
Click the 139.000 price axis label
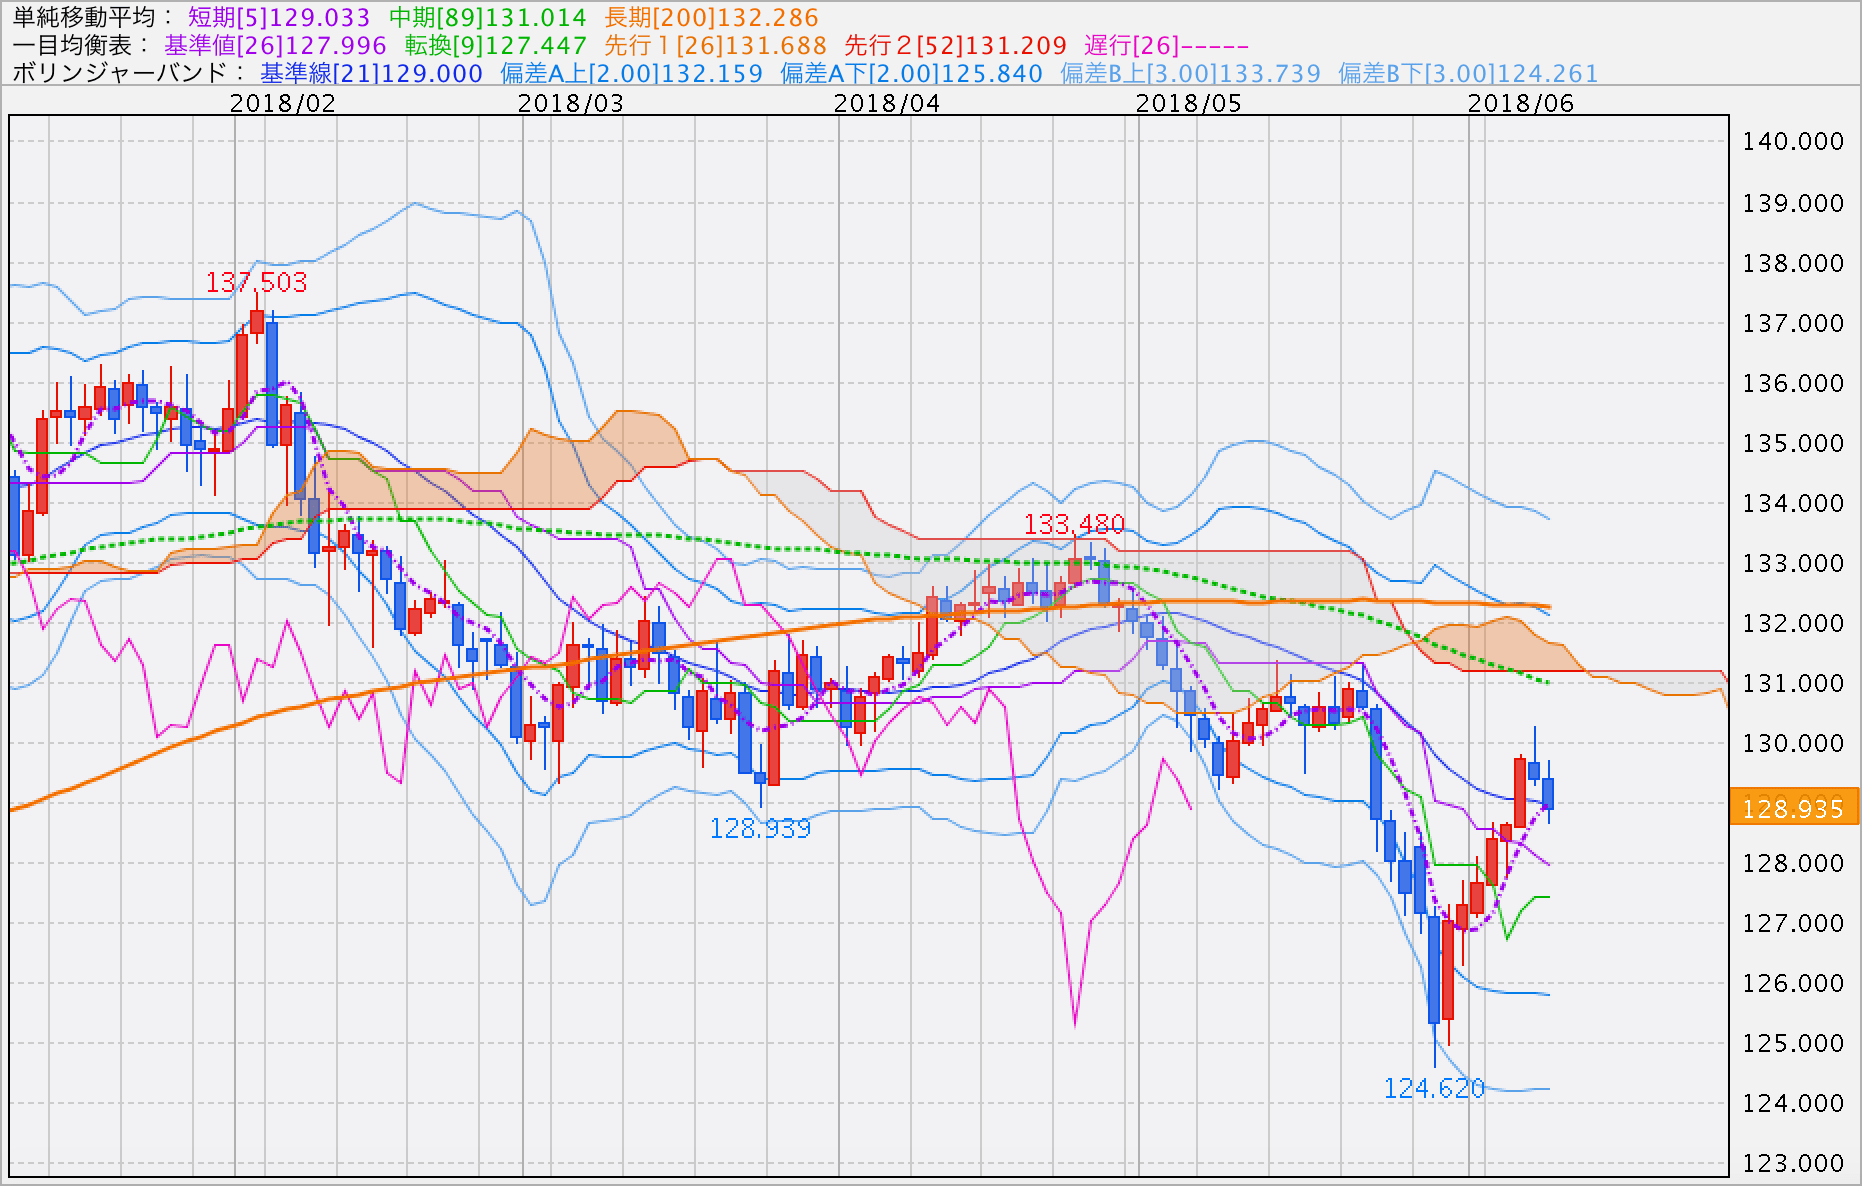coord(1793,203)
